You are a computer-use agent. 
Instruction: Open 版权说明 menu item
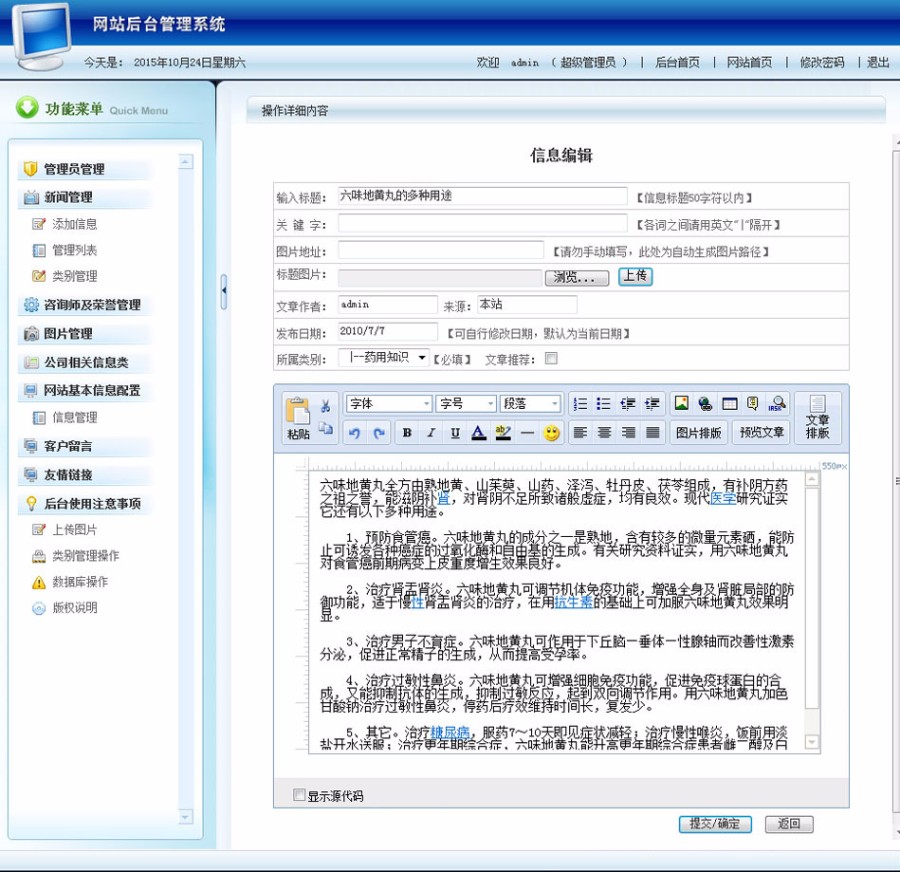(75, 607)
